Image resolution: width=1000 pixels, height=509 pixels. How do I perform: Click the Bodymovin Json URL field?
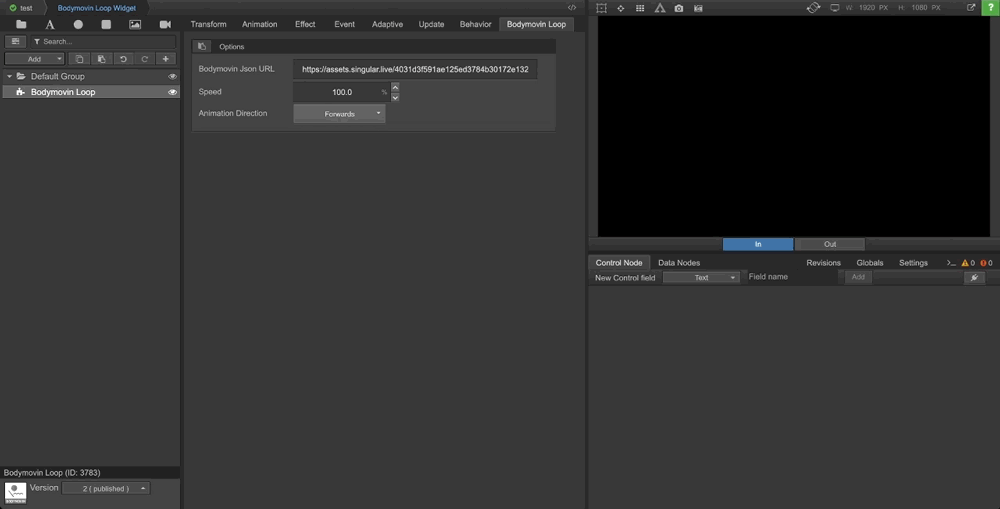pyautogui.click(x=415, y=70)
